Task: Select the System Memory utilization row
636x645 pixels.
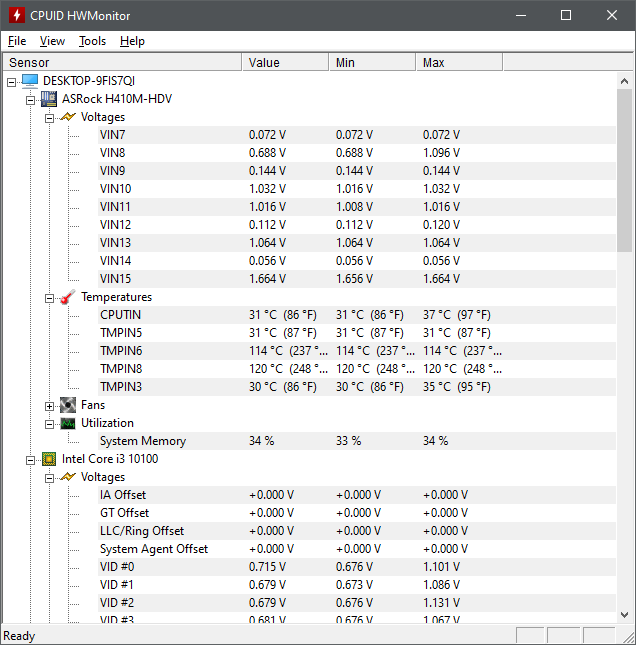Action: point(357,441)
